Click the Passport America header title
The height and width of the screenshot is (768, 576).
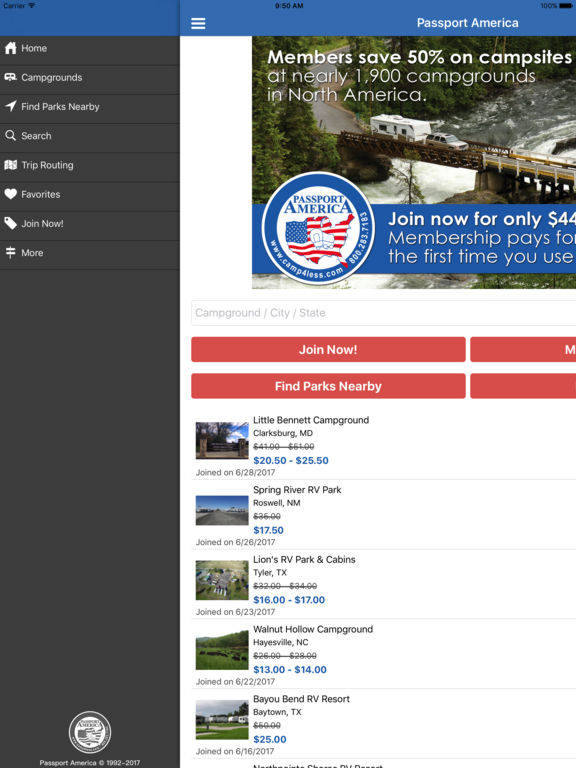pos(467,23)
